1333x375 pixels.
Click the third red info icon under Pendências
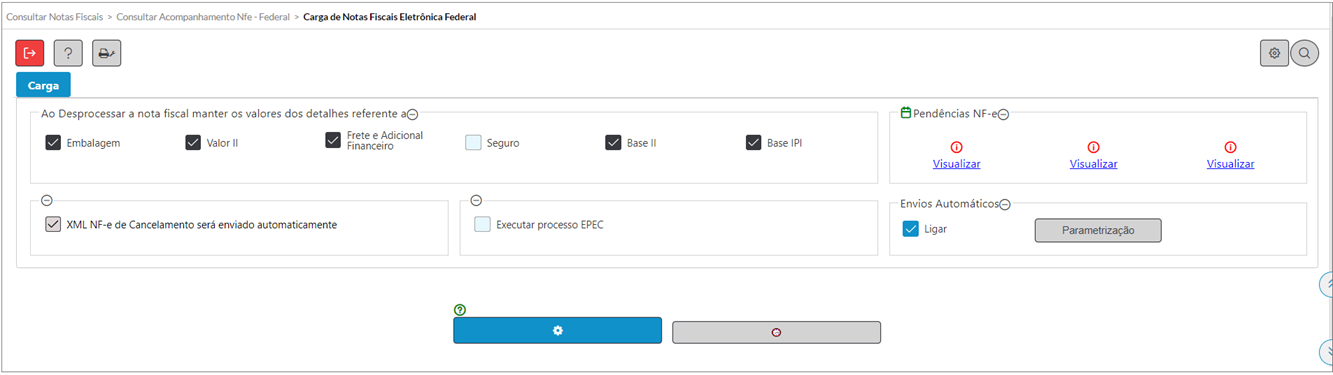(1230, 147)
